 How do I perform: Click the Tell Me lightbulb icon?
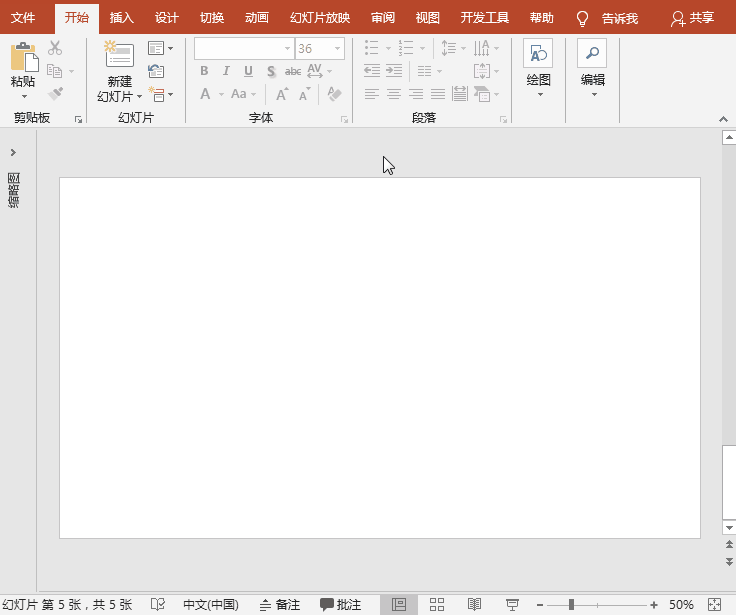pos(583,18)
